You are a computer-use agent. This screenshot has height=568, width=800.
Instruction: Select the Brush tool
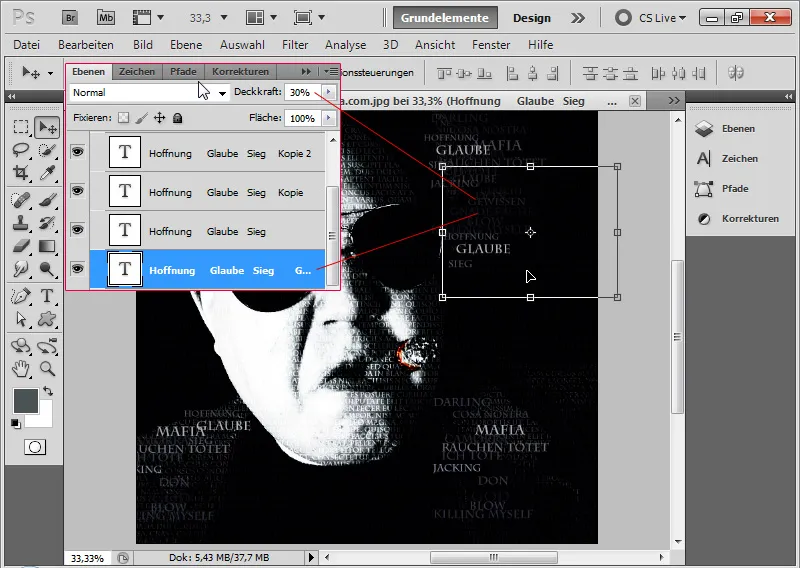(x=47, y=200)
